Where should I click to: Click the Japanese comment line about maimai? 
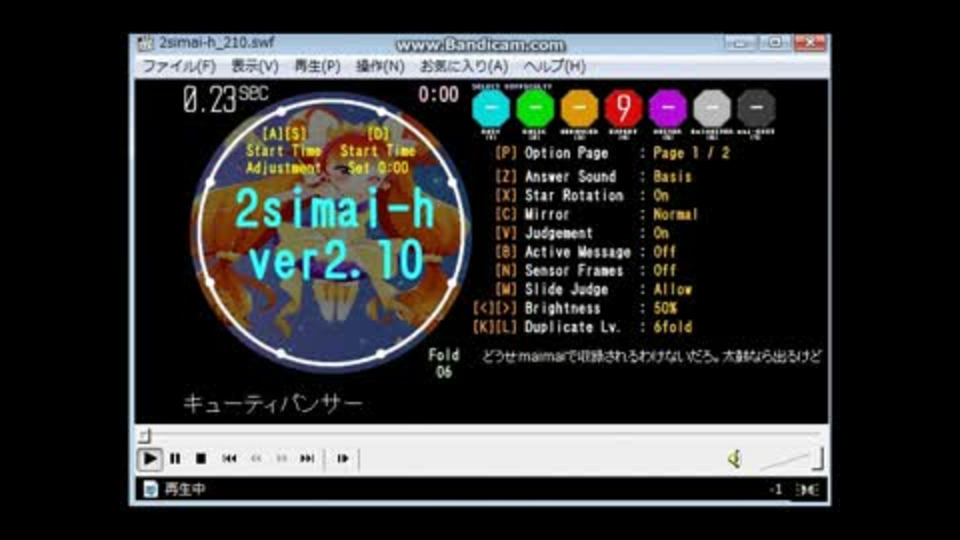click(x=651, y=356)
